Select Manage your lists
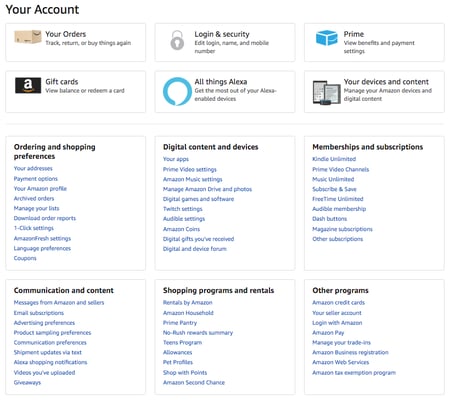Viewport: 450px width, 402px height. [36, 208]
